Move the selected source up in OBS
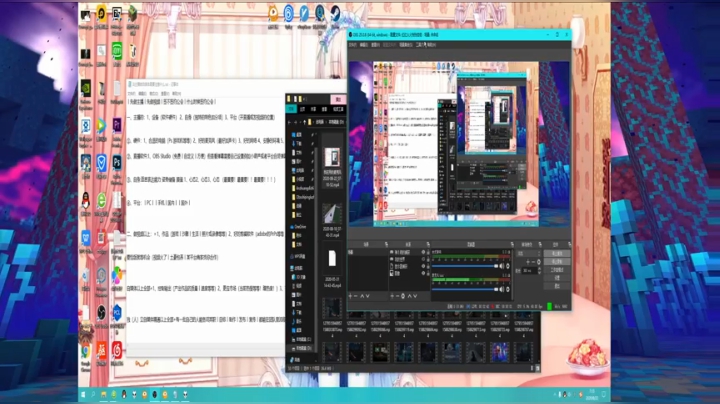Viewport: 720px width, 404px height. 410,296
